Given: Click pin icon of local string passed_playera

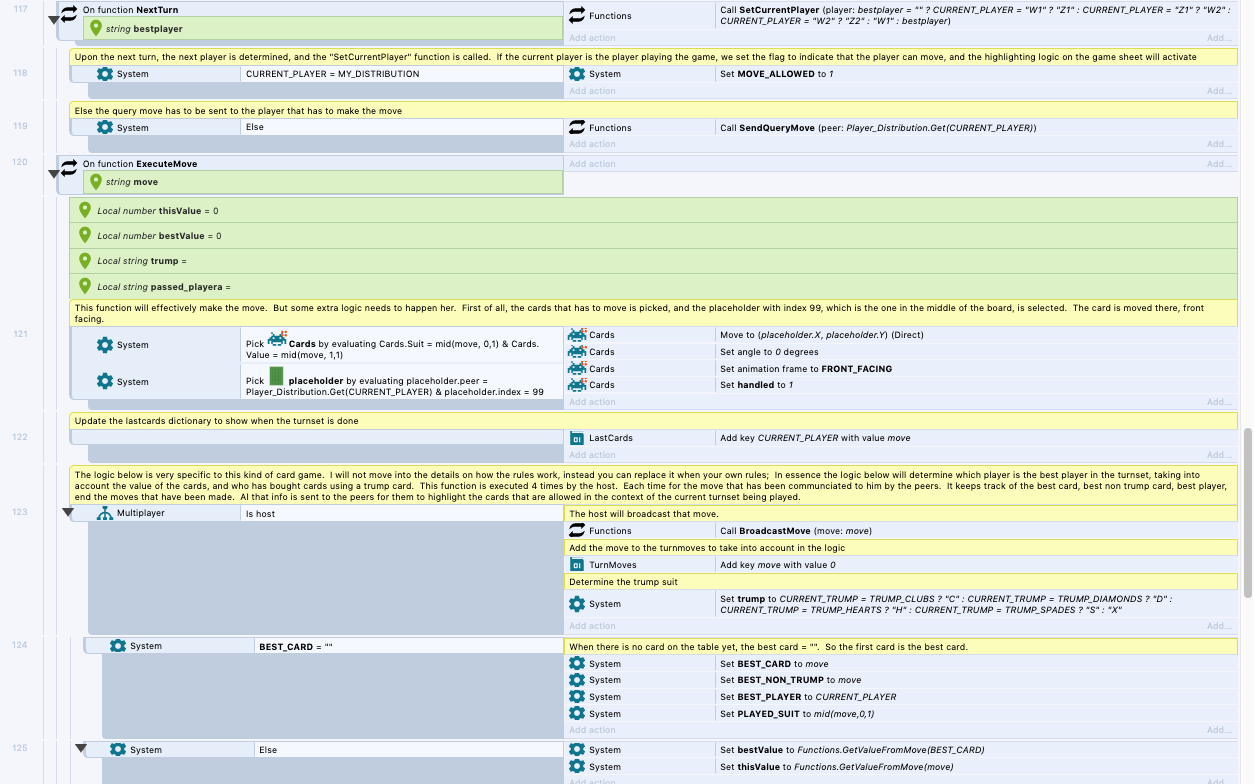Looking at the screenshot, I should [84, 287].
